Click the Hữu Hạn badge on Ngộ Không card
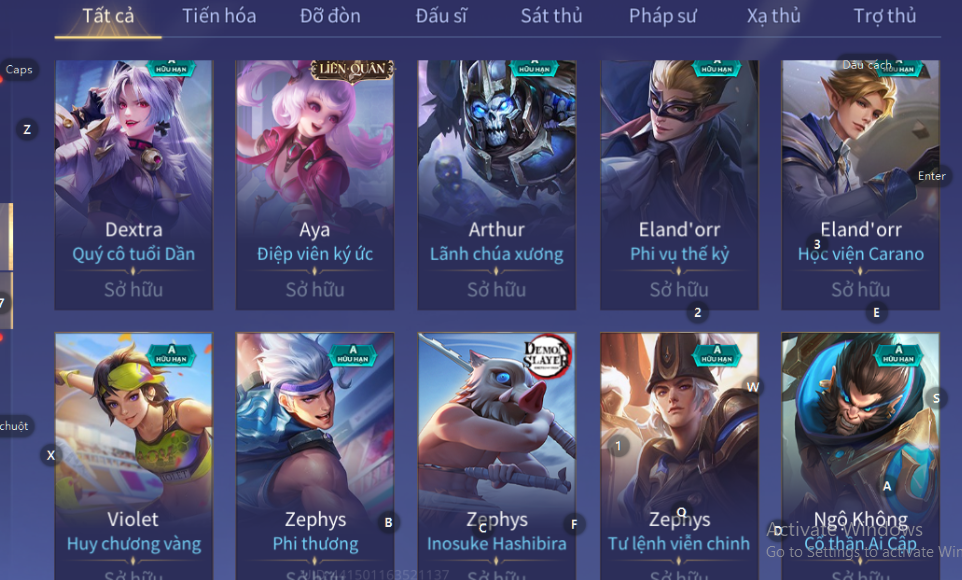The width and height of the screenshot is (962, 580). coord(898,354)
